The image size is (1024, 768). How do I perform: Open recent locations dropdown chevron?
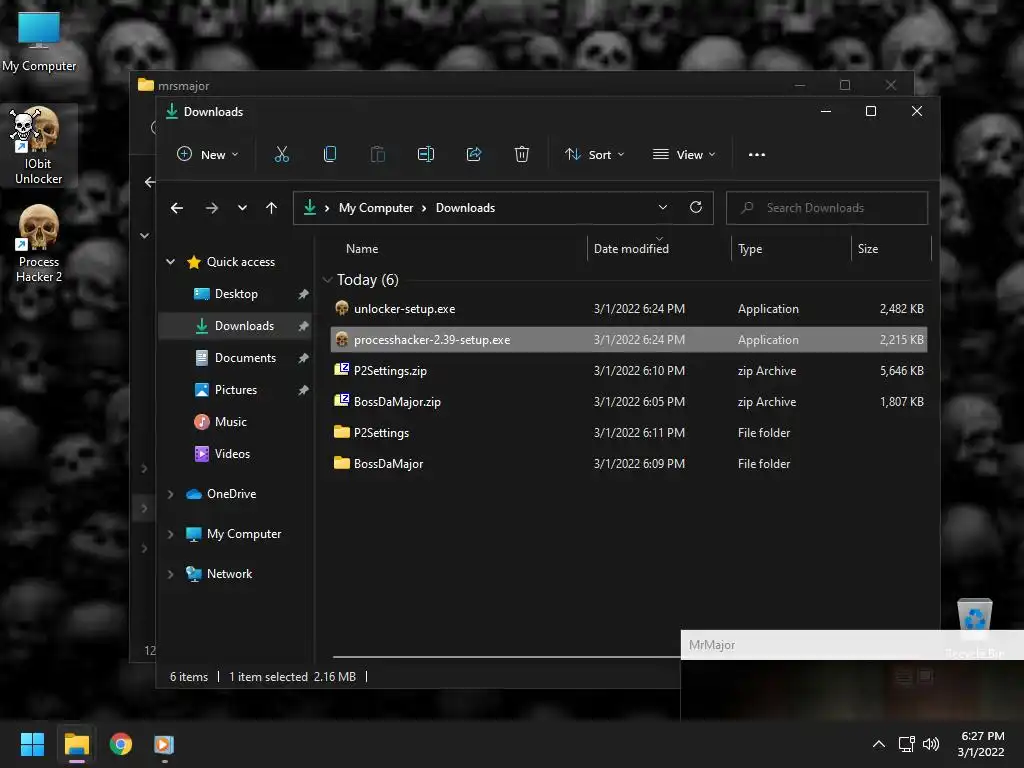coord(242,208)
